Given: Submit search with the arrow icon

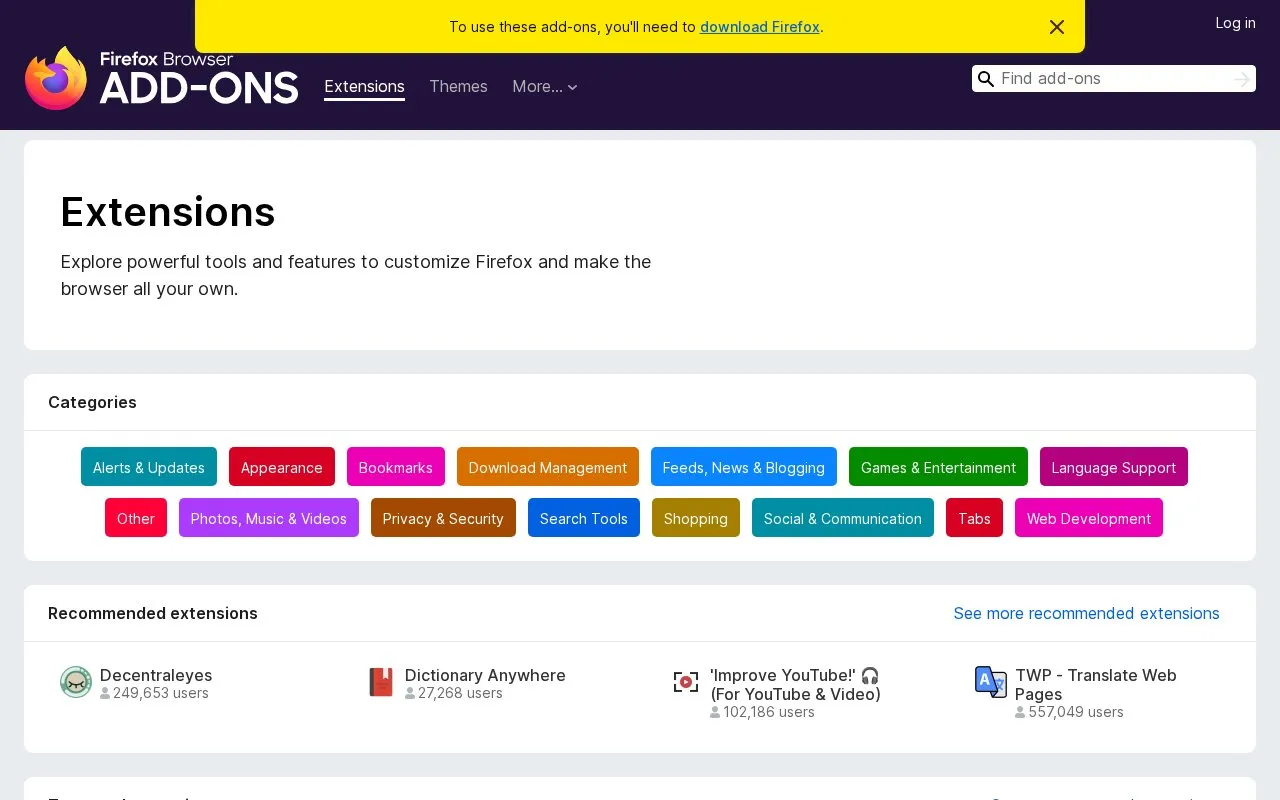Looking at the screenshot, I should point(1242,79).
